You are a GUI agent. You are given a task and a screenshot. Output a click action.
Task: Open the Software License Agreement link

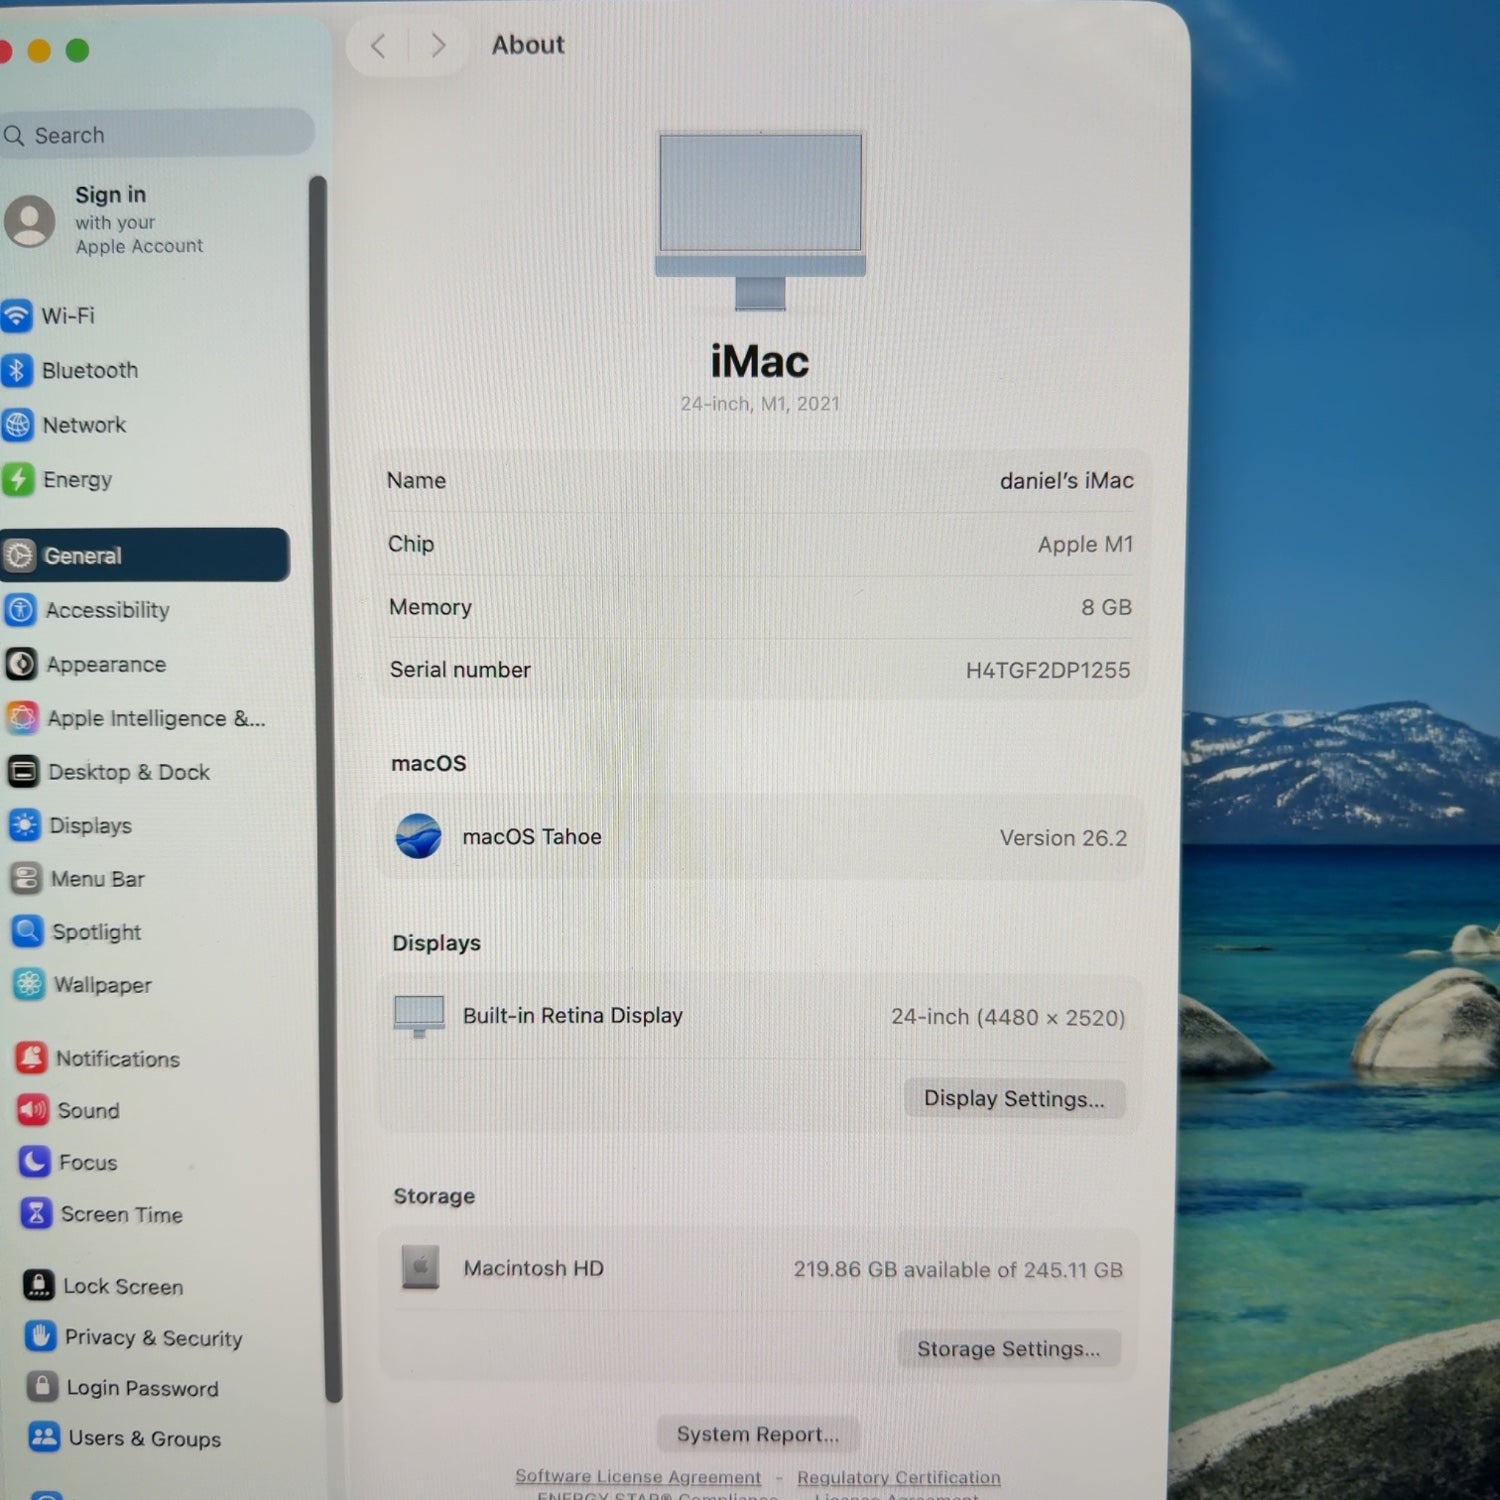coord(637,1477)
